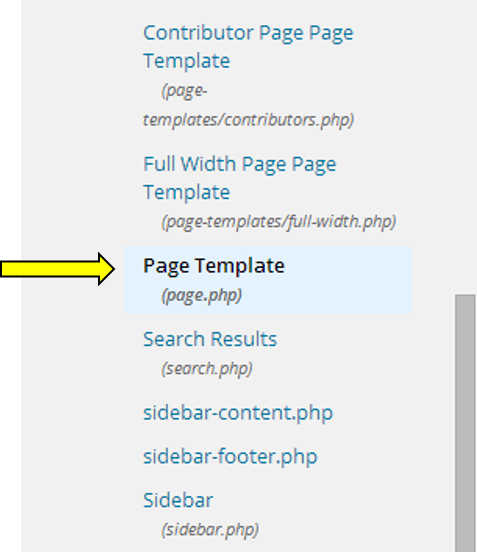
Task: Open the Full Width Page Page Template
Action: (x=240, y=178)
